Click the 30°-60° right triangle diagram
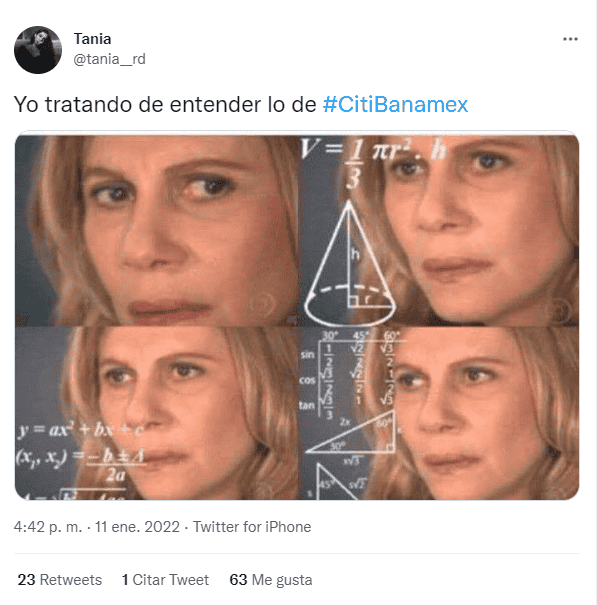 click(x=351, y=434)
